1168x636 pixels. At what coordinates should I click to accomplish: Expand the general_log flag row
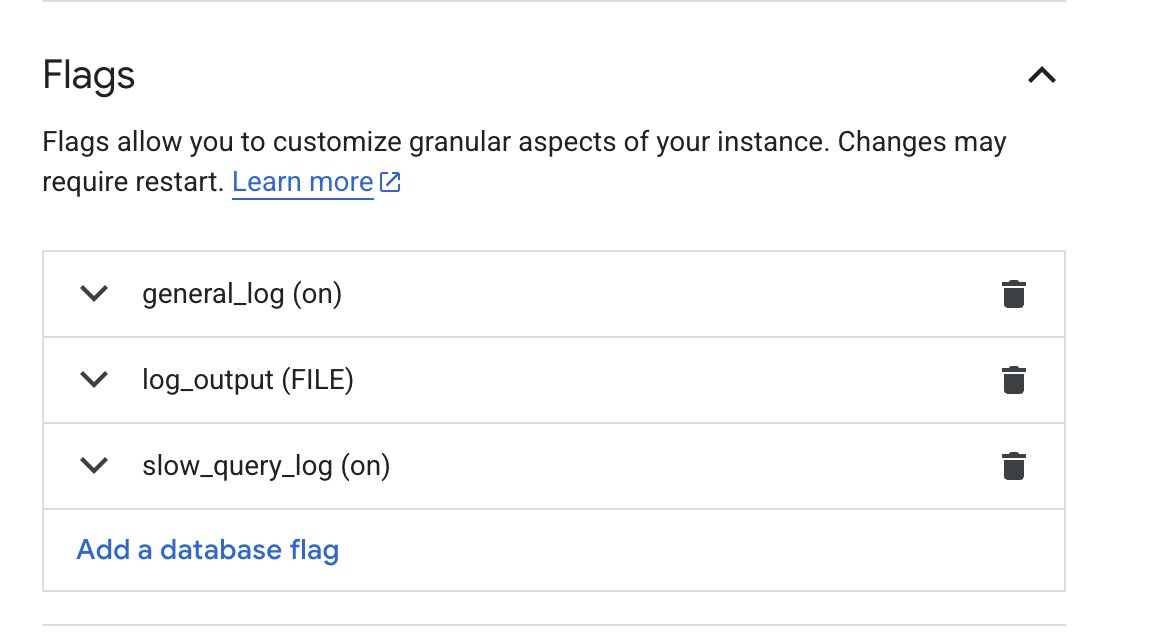pyautogui.click(x=94, y=295)
